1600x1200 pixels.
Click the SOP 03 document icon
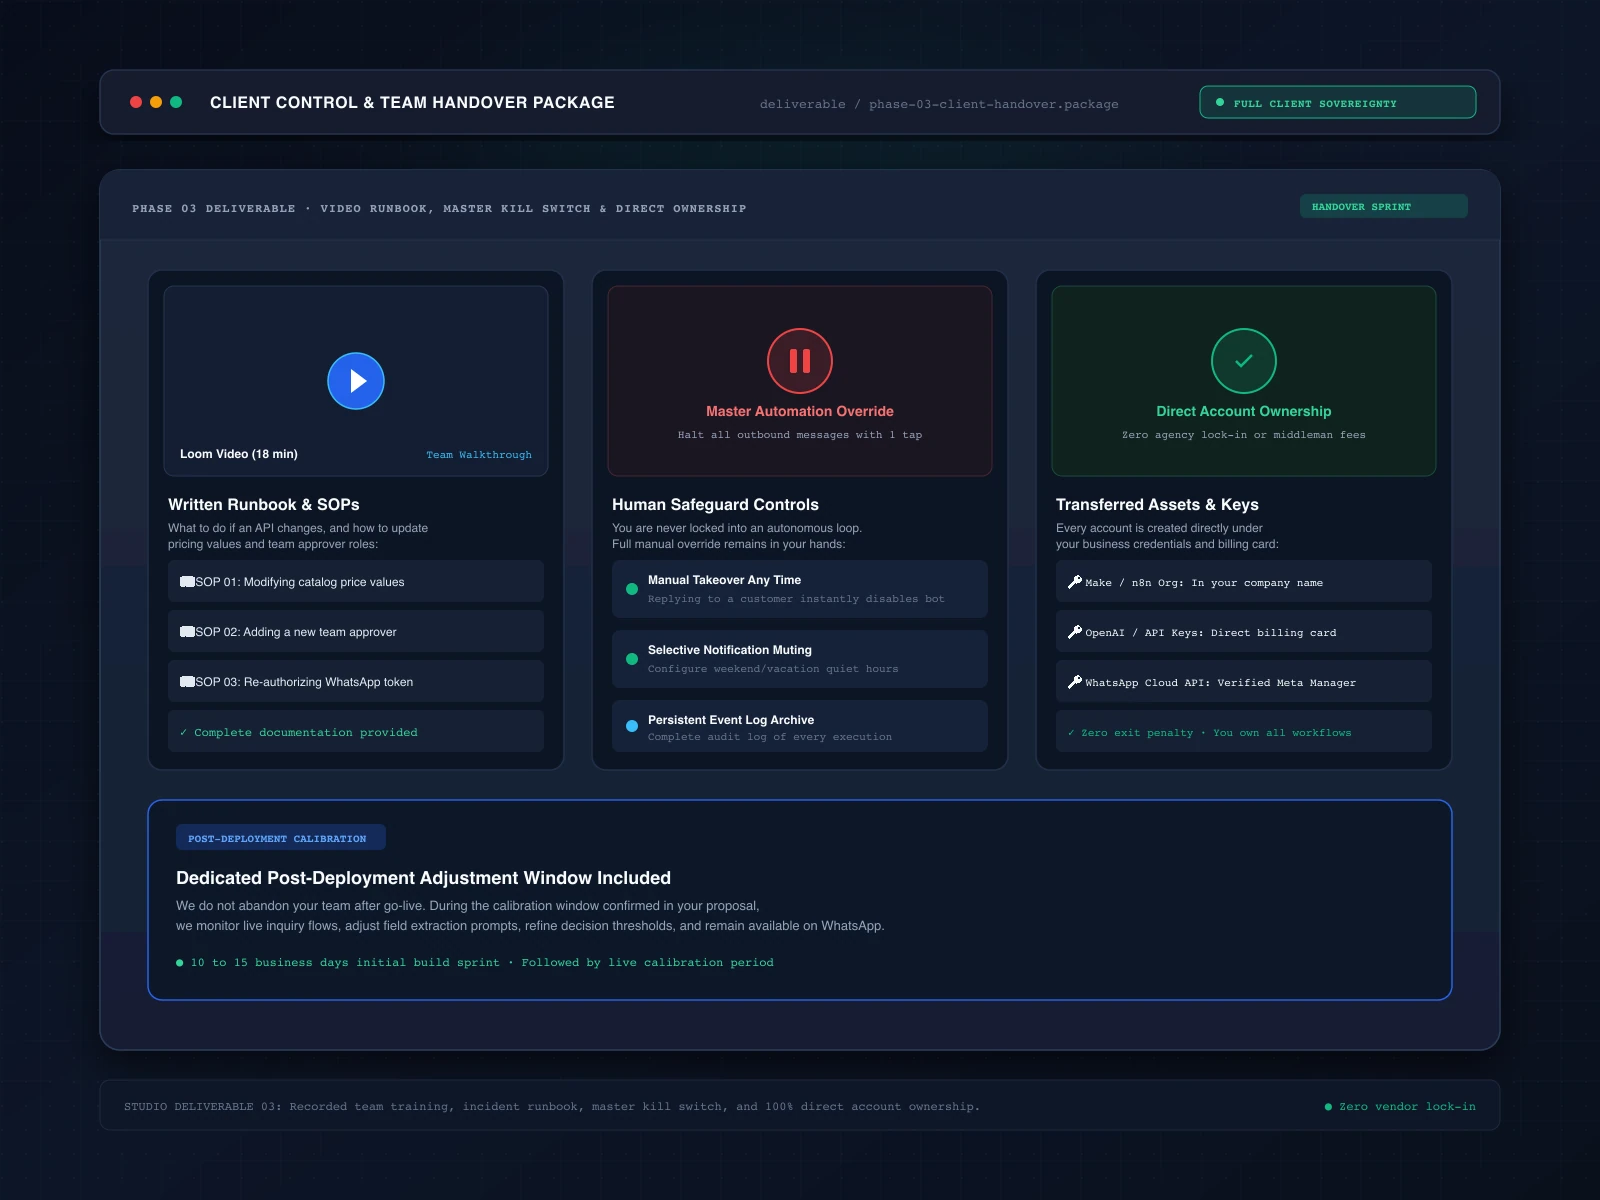point(187,682)
